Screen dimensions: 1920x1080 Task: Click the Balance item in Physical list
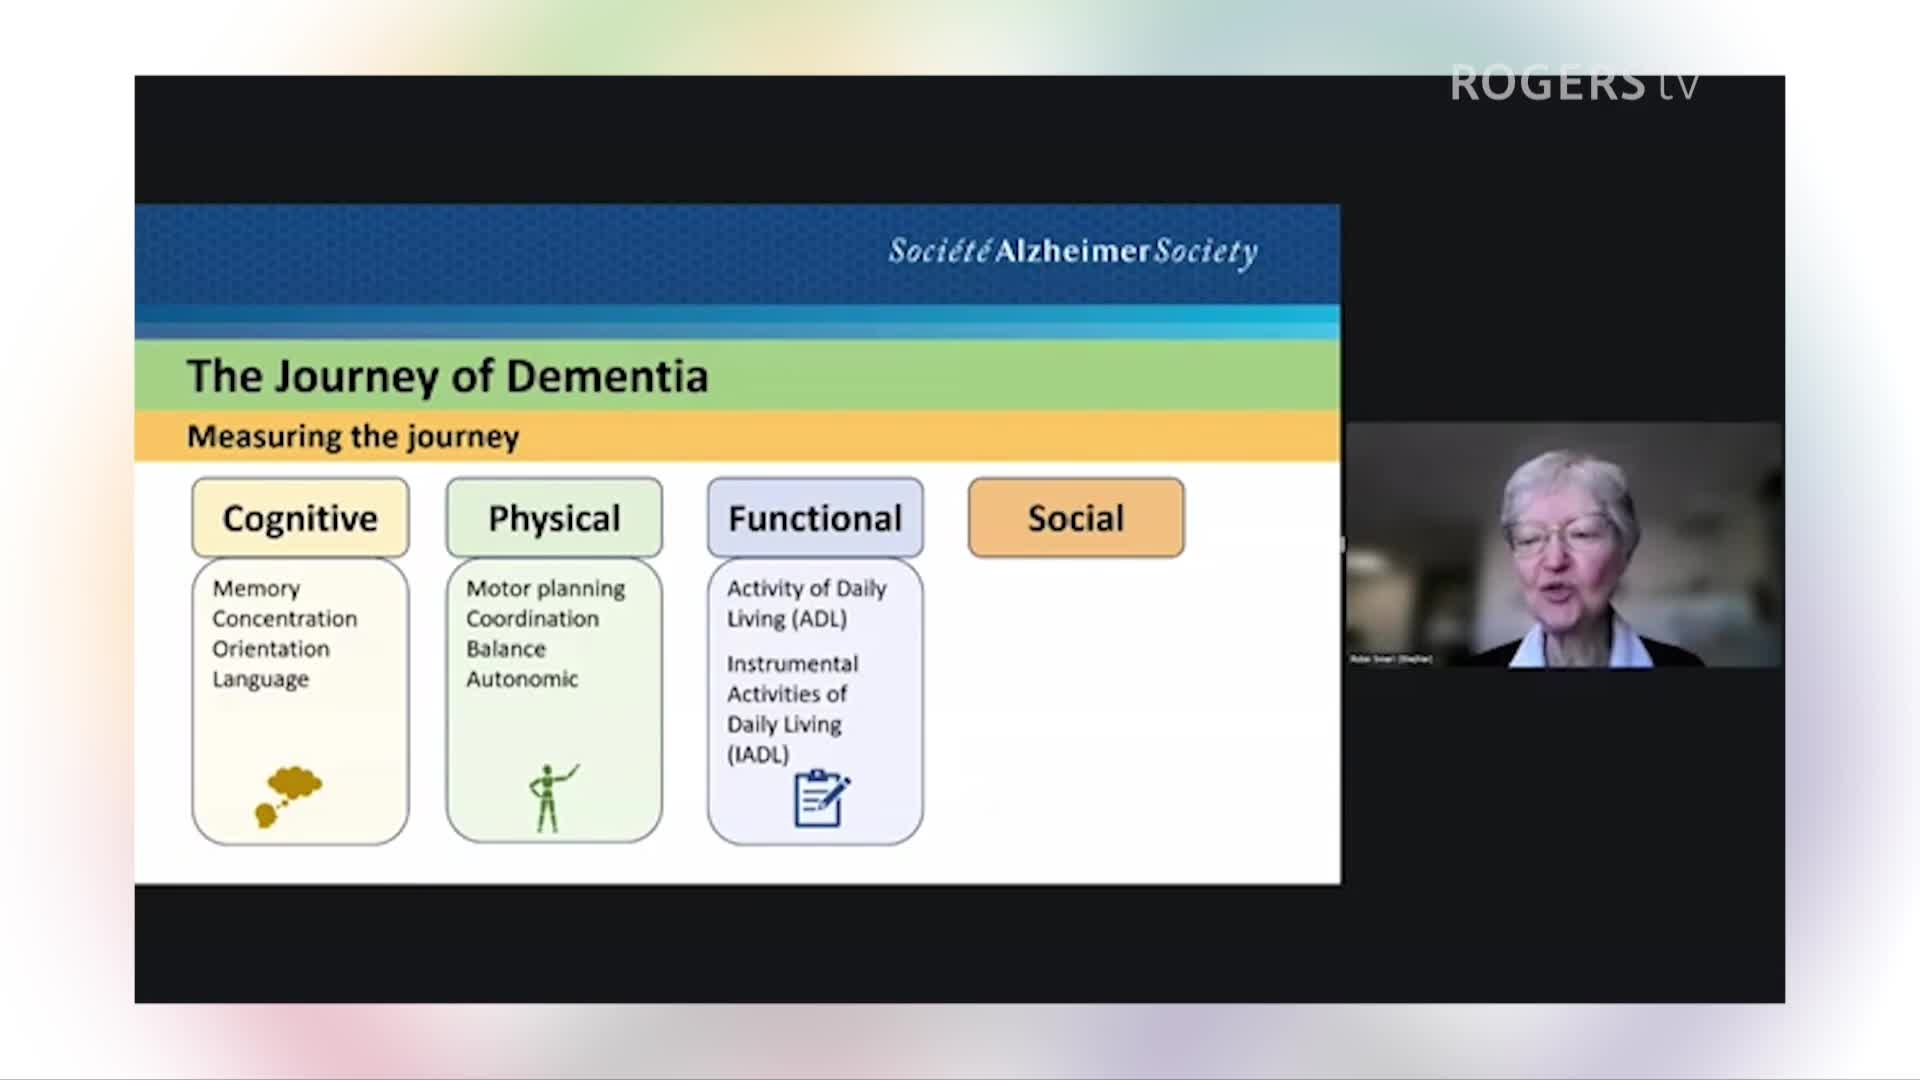pyautogui.click(x=506, y=649)
